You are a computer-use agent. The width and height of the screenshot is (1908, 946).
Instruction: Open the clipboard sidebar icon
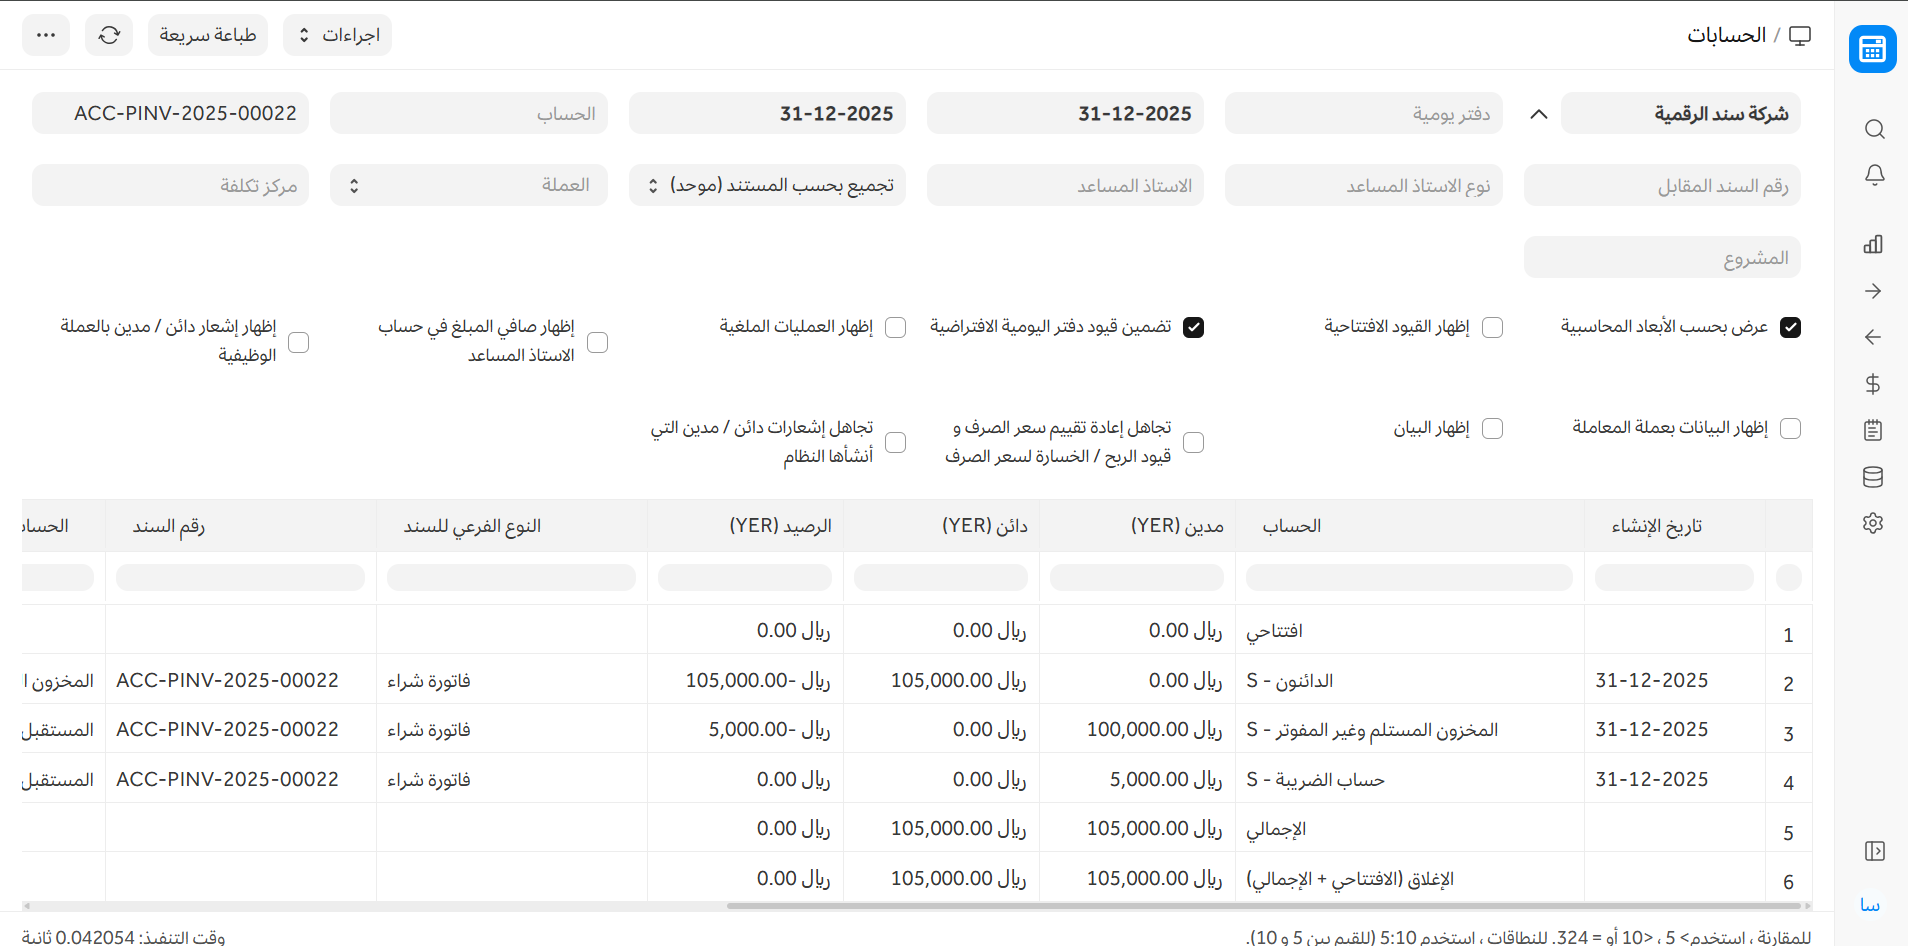[1873, 431]
